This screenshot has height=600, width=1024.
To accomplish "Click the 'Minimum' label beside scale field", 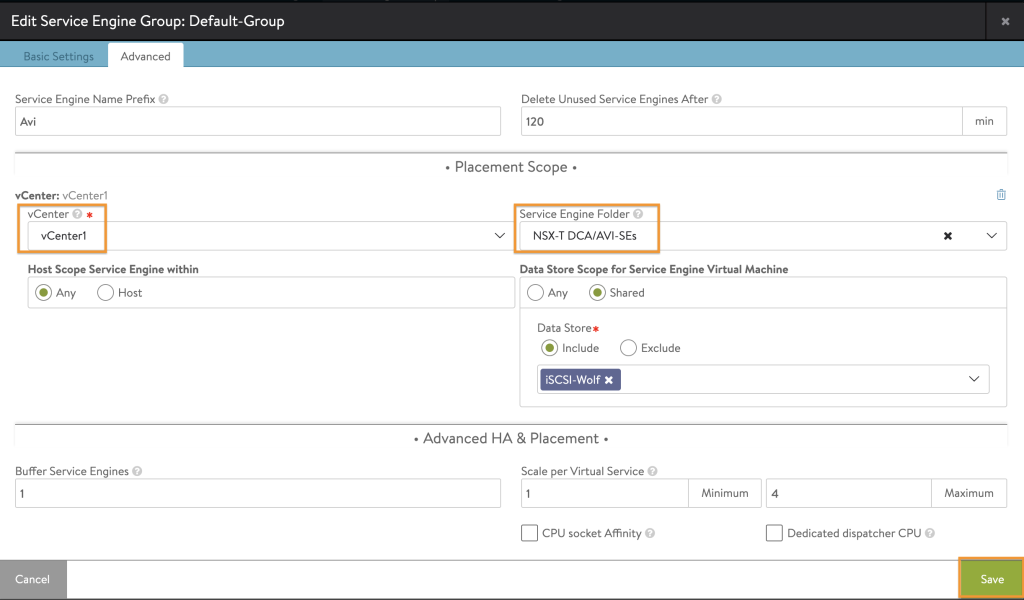I will (725, 494).
